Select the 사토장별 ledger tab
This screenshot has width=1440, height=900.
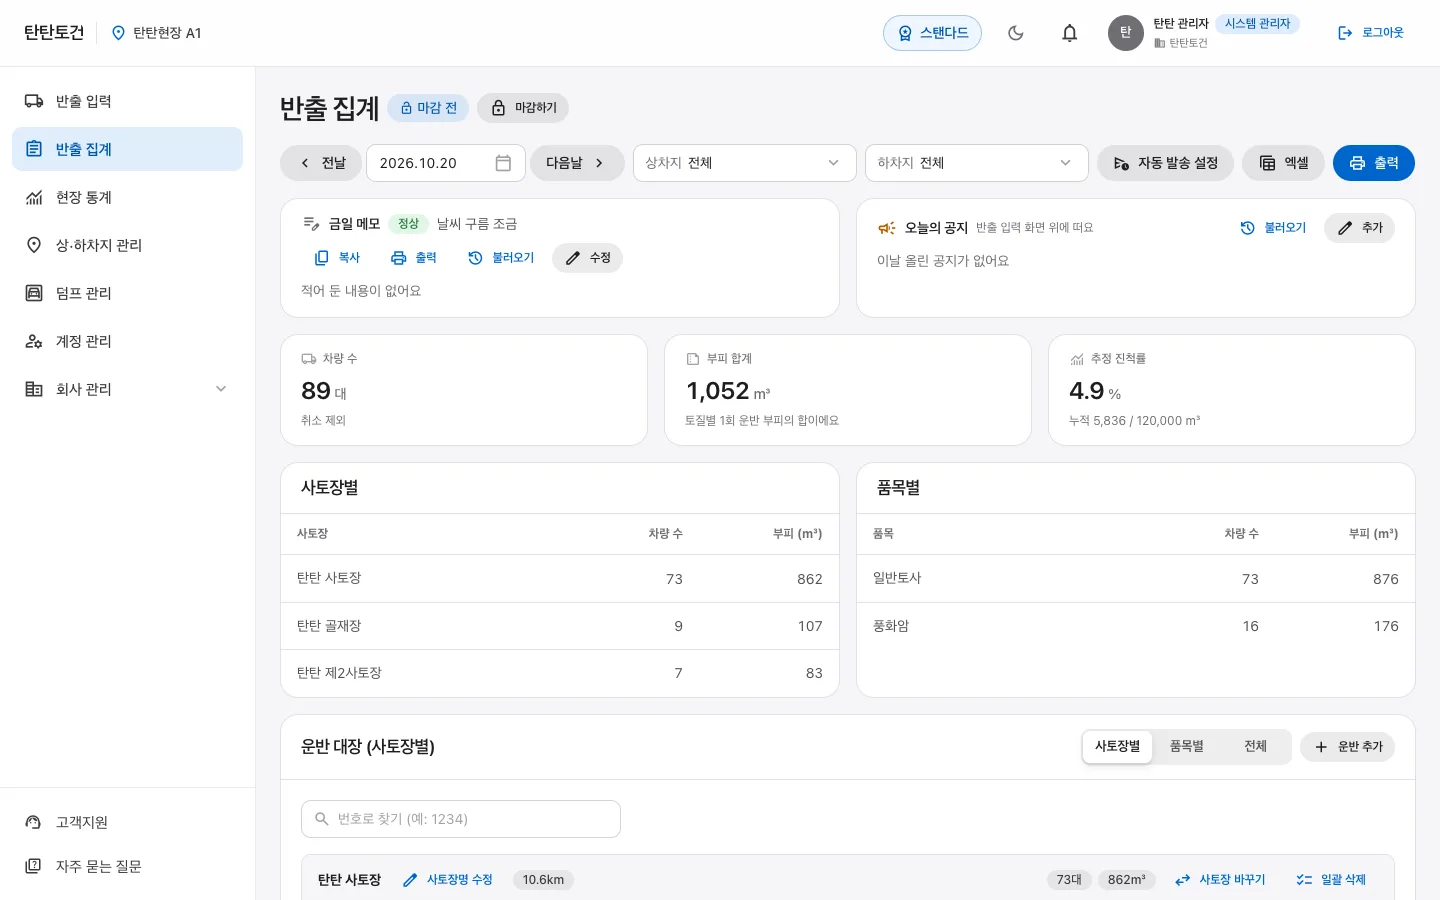[x=1117, y=747]
